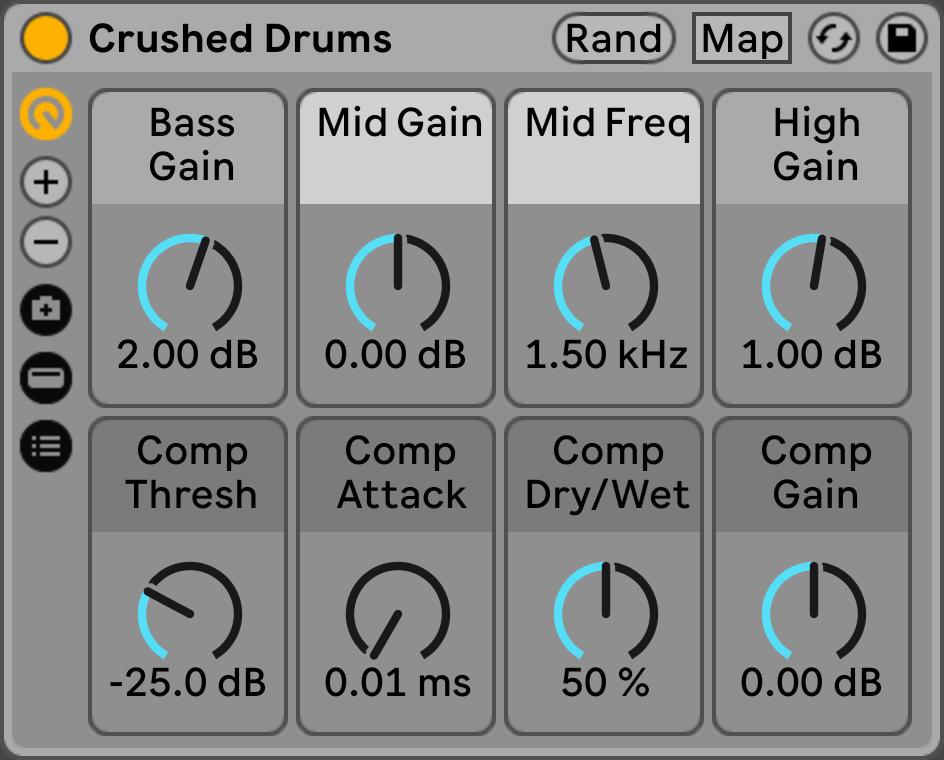The image size is (944, 760).
Task: Click the Comp Attack knob
Action: [x=398, y=612]
